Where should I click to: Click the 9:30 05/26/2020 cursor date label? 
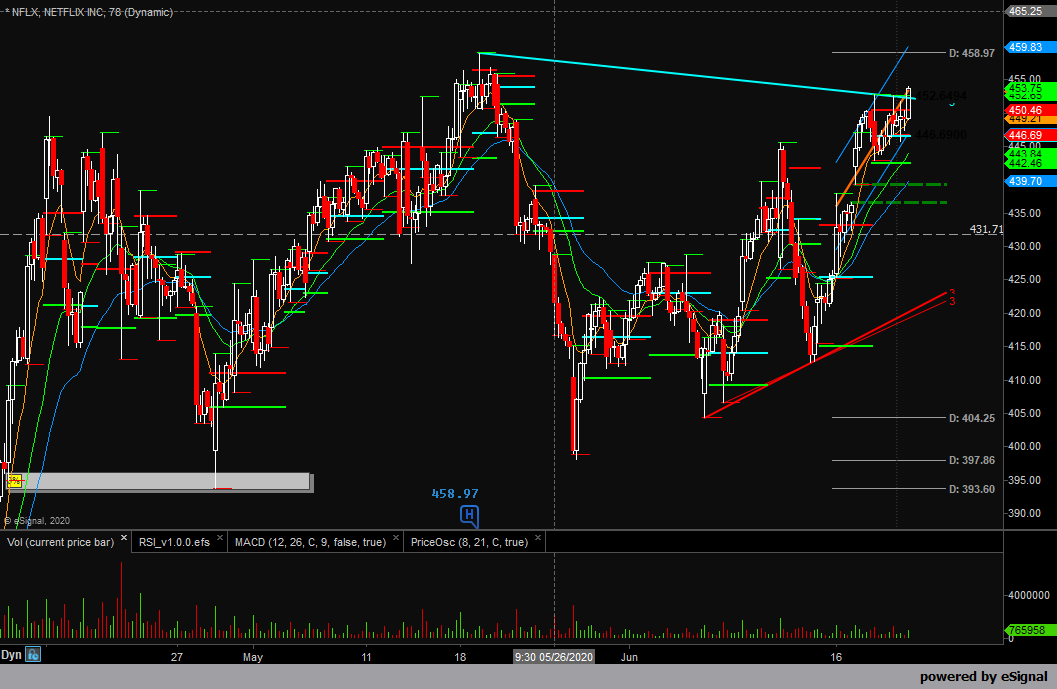pos(554,657)
